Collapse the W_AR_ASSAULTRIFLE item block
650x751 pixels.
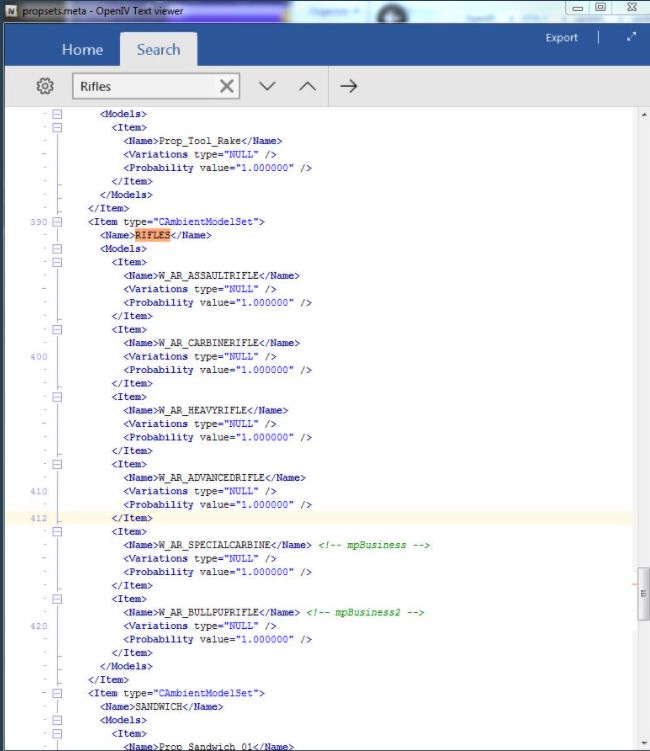pyautogui.click(x=57, y=262)
